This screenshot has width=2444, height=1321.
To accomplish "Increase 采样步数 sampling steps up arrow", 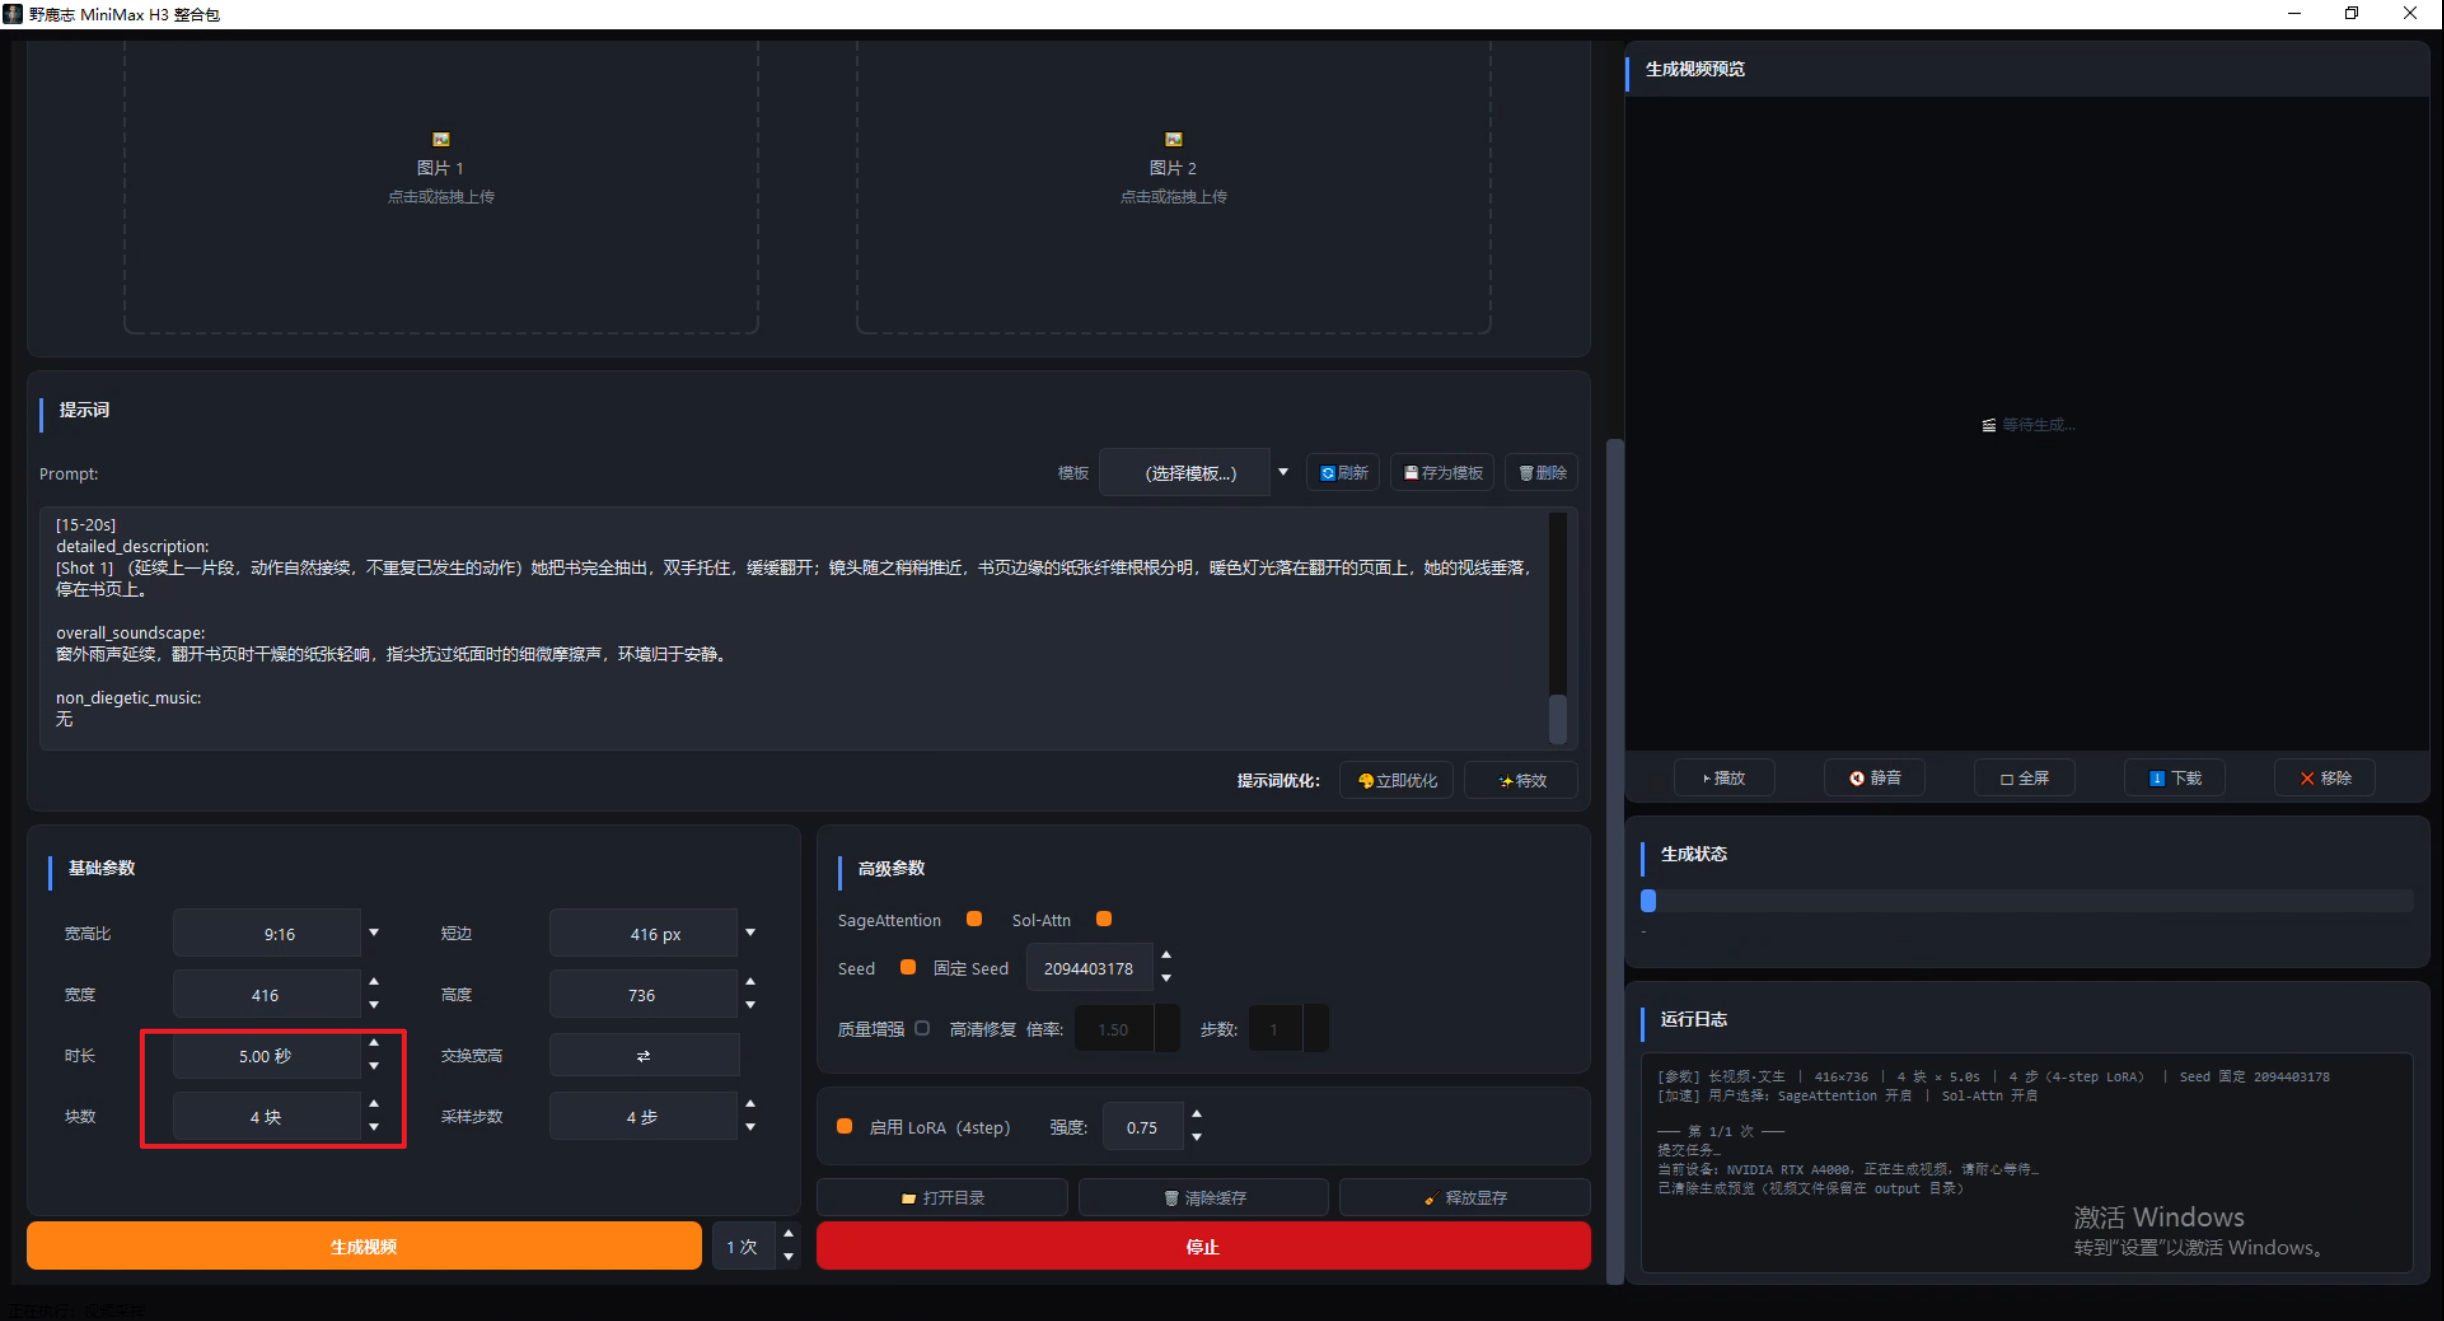I will coord(751,1104).
